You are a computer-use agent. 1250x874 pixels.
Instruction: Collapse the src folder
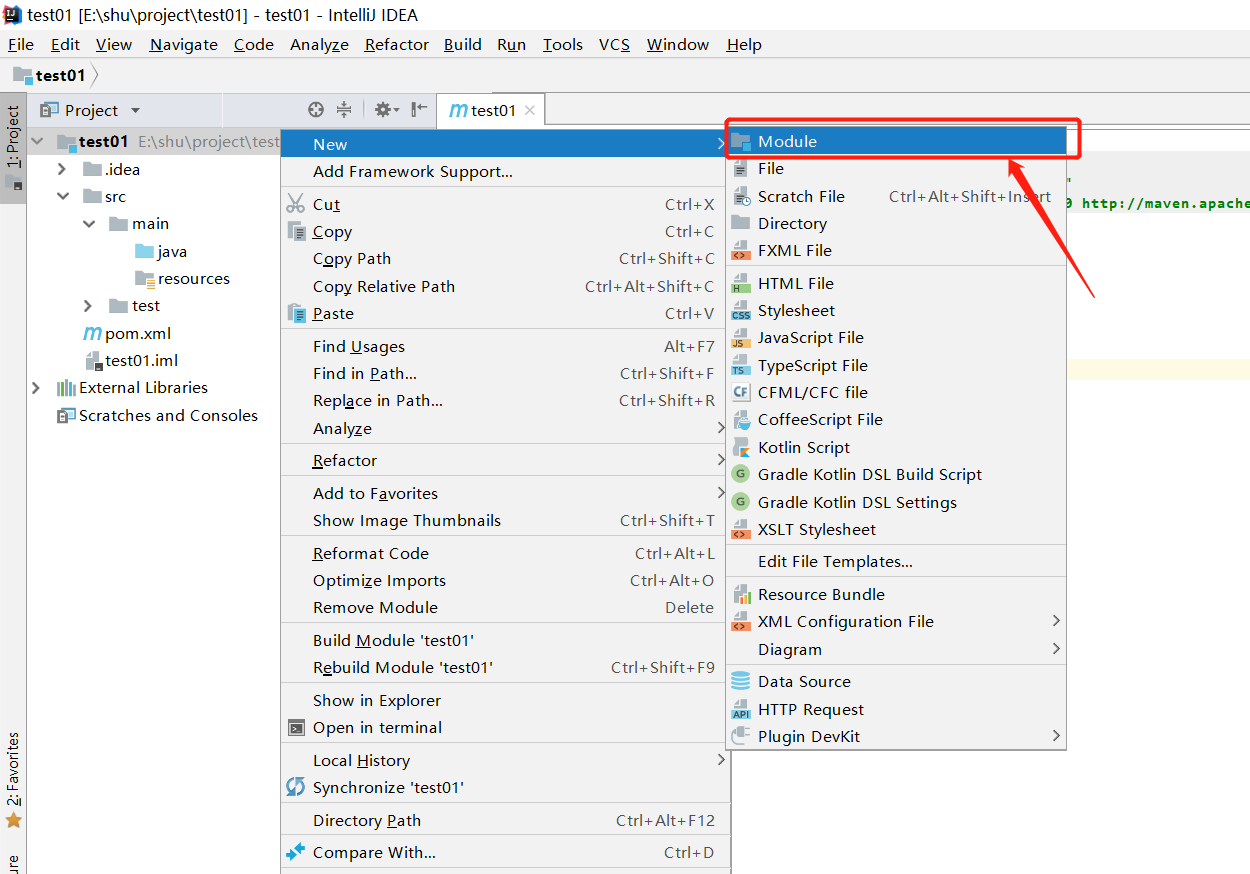(62, 197)
